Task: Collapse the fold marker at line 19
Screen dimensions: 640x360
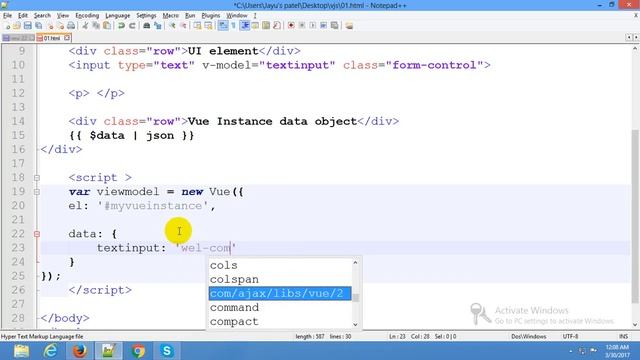Action: [37, 191]
